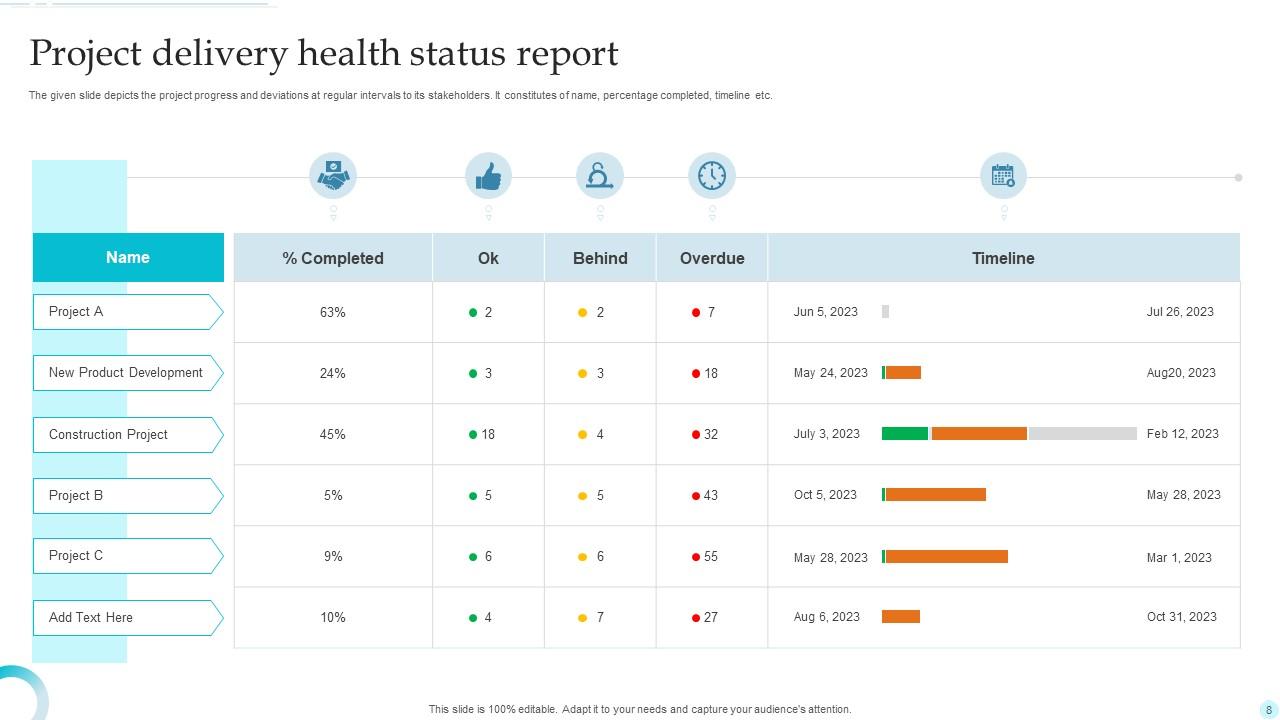This screenshot has height=720, width=1280.
Task: Click the Add Text Here placeholder tag
Action: tap(127, 618)
